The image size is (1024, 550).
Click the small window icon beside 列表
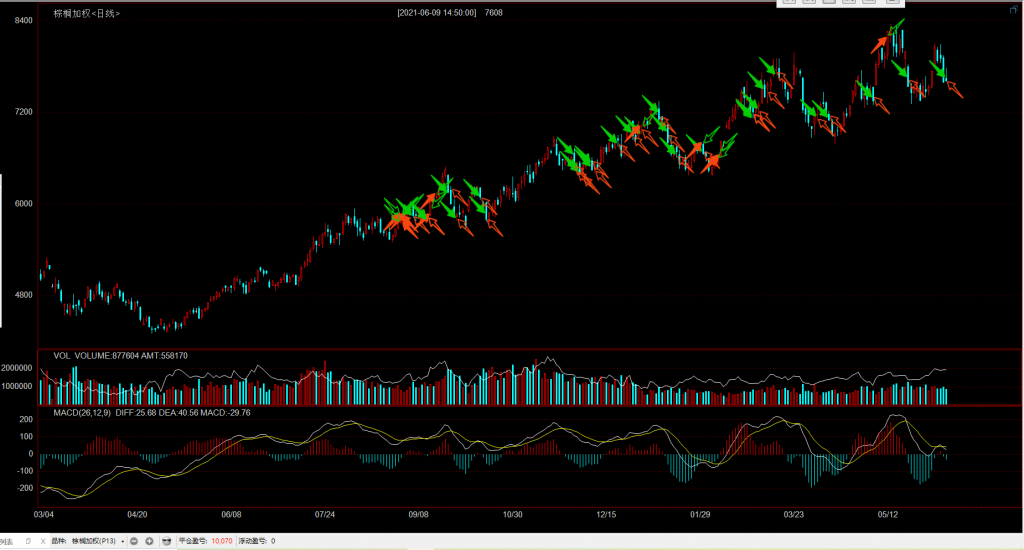click(28, 541)
